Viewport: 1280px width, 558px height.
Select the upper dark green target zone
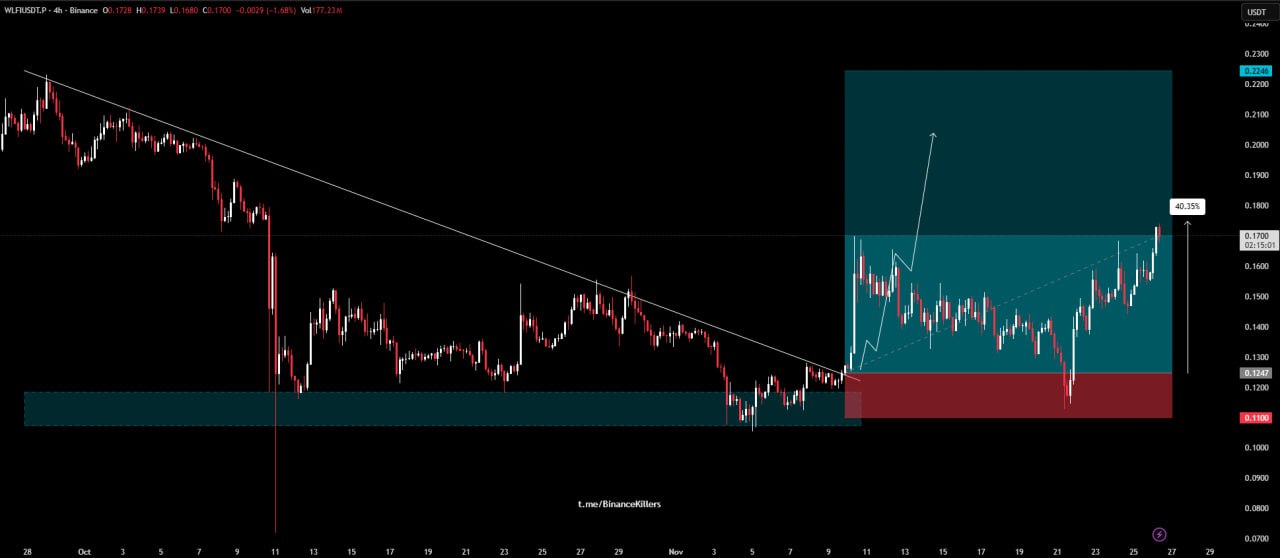(x=1008, y=150)
